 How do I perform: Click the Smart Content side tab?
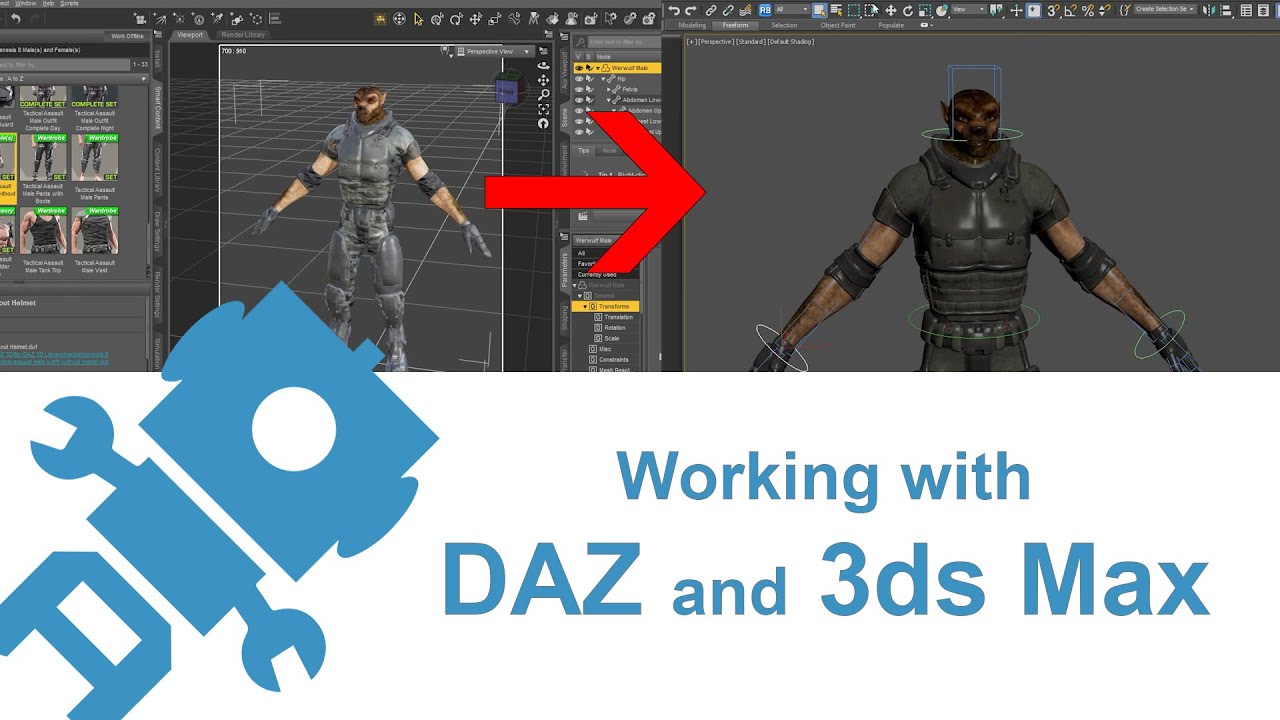pos(158,108)
